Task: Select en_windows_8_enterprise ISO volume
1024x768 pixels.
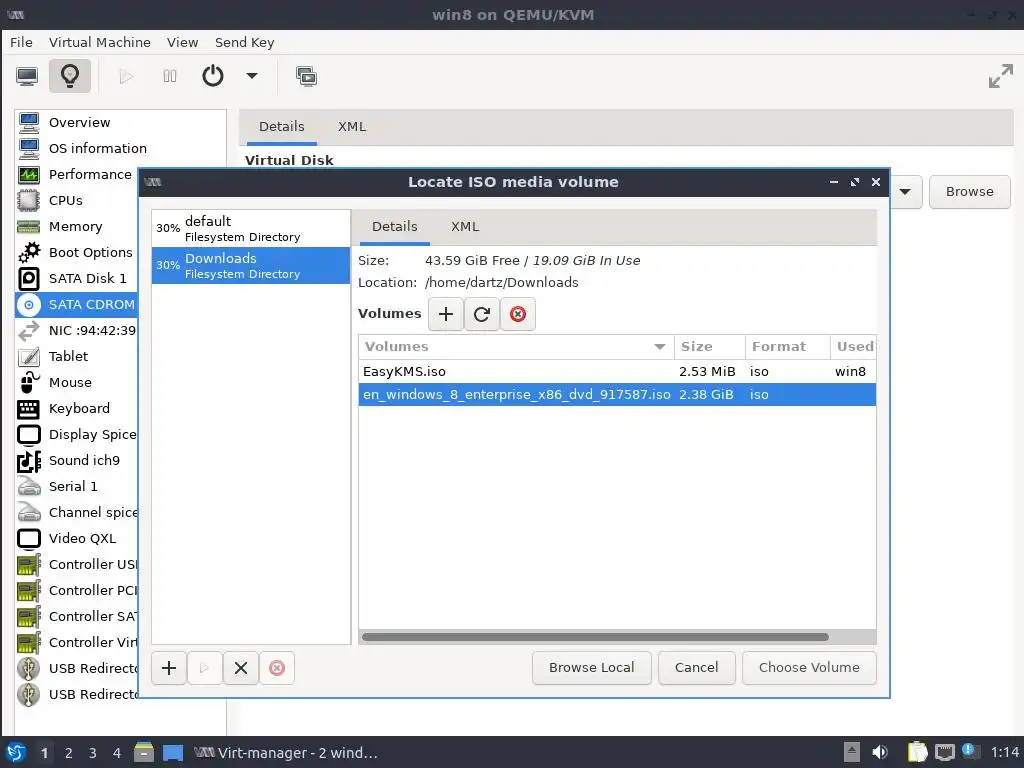Action: (x=616, y=394)
